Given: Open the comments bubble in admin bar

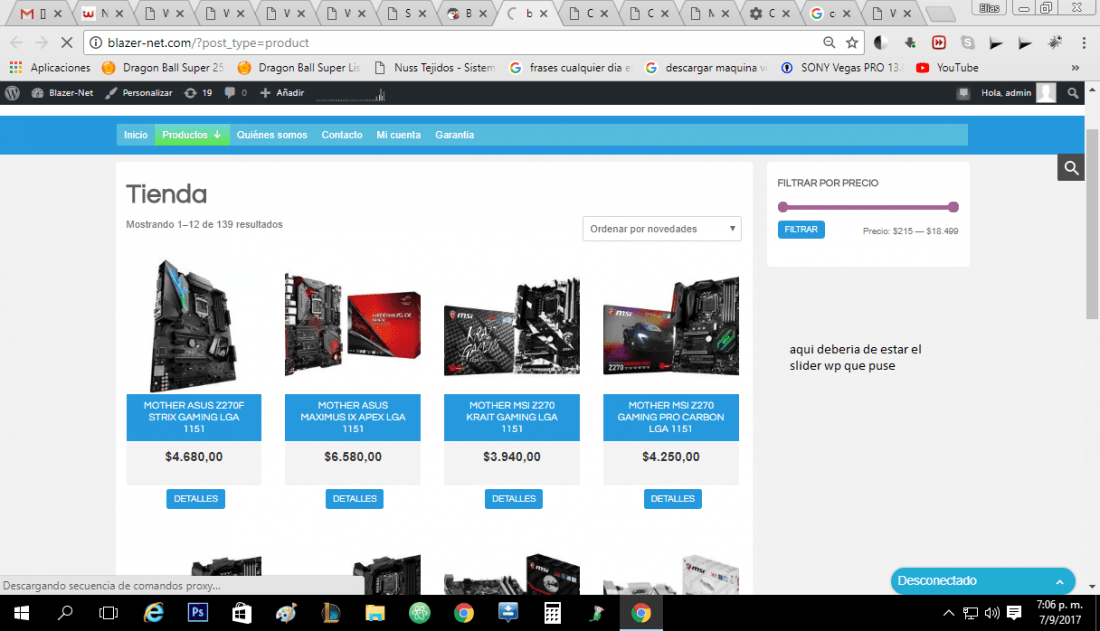Looking at the screenshot, I should [235, 93].
